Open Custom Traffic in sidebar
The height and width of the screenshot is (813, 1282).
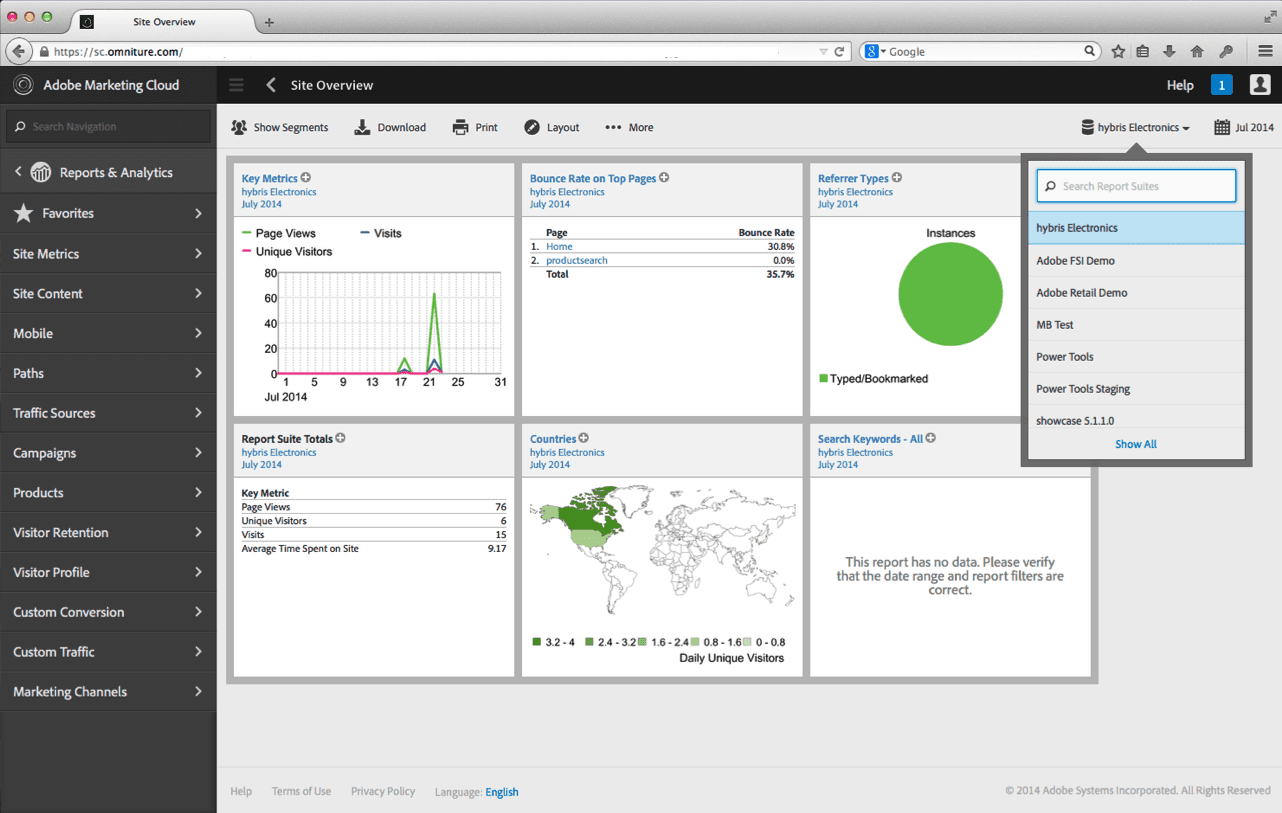[108, 652]
